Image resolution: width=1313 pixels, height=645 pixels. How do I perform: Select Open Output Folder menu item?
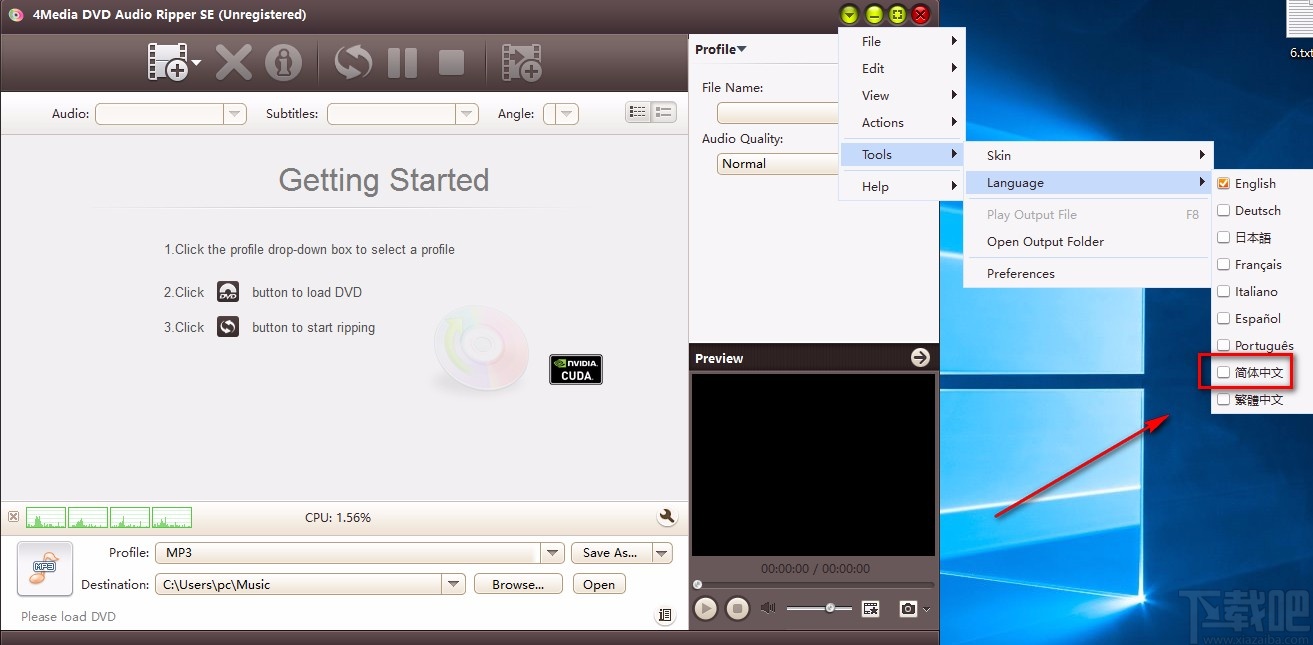pos(1088,241)
